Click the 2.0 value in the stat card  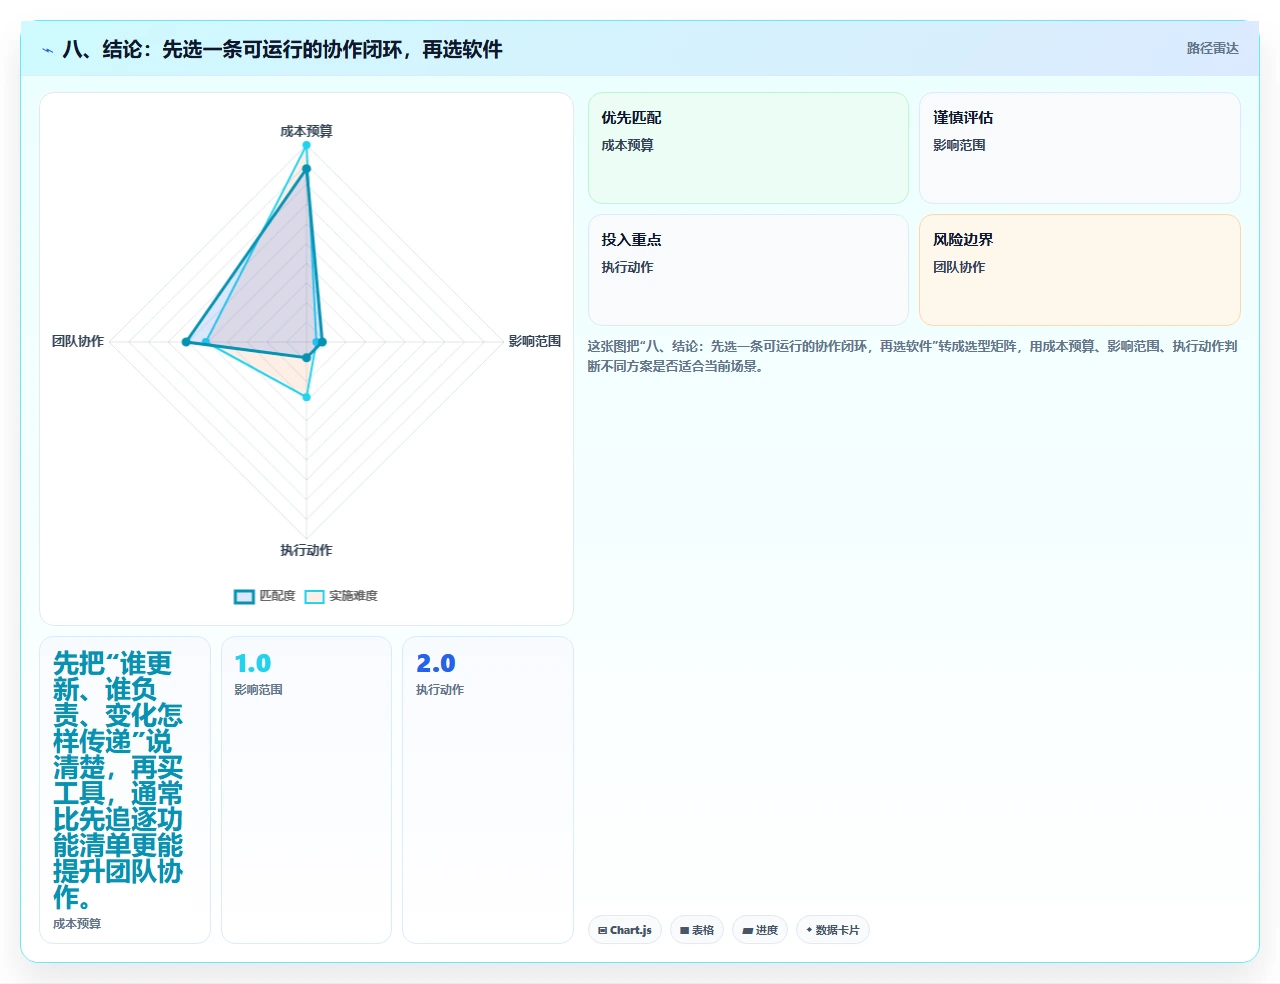coord(435,664)
